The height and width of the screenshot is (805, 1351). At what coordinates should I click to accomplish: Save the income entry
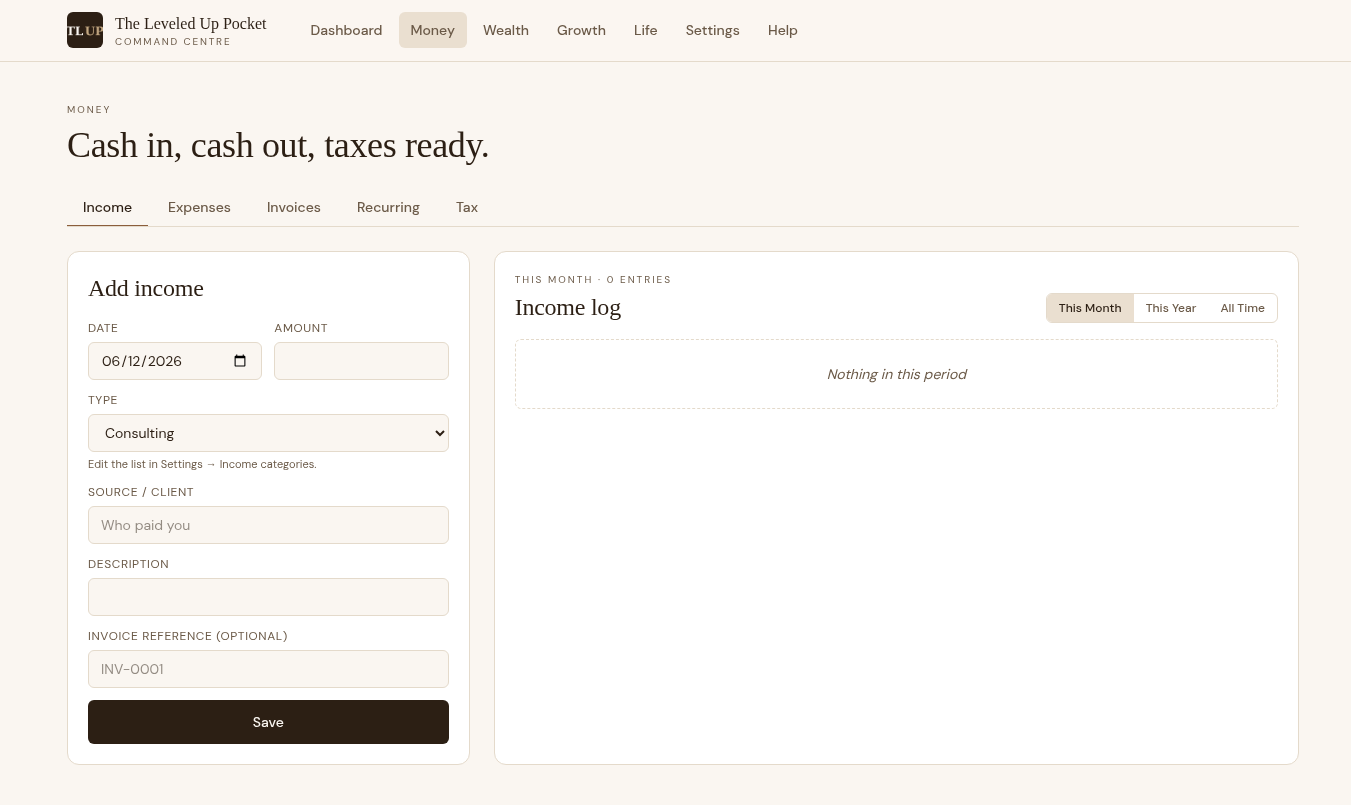(268, 722)
